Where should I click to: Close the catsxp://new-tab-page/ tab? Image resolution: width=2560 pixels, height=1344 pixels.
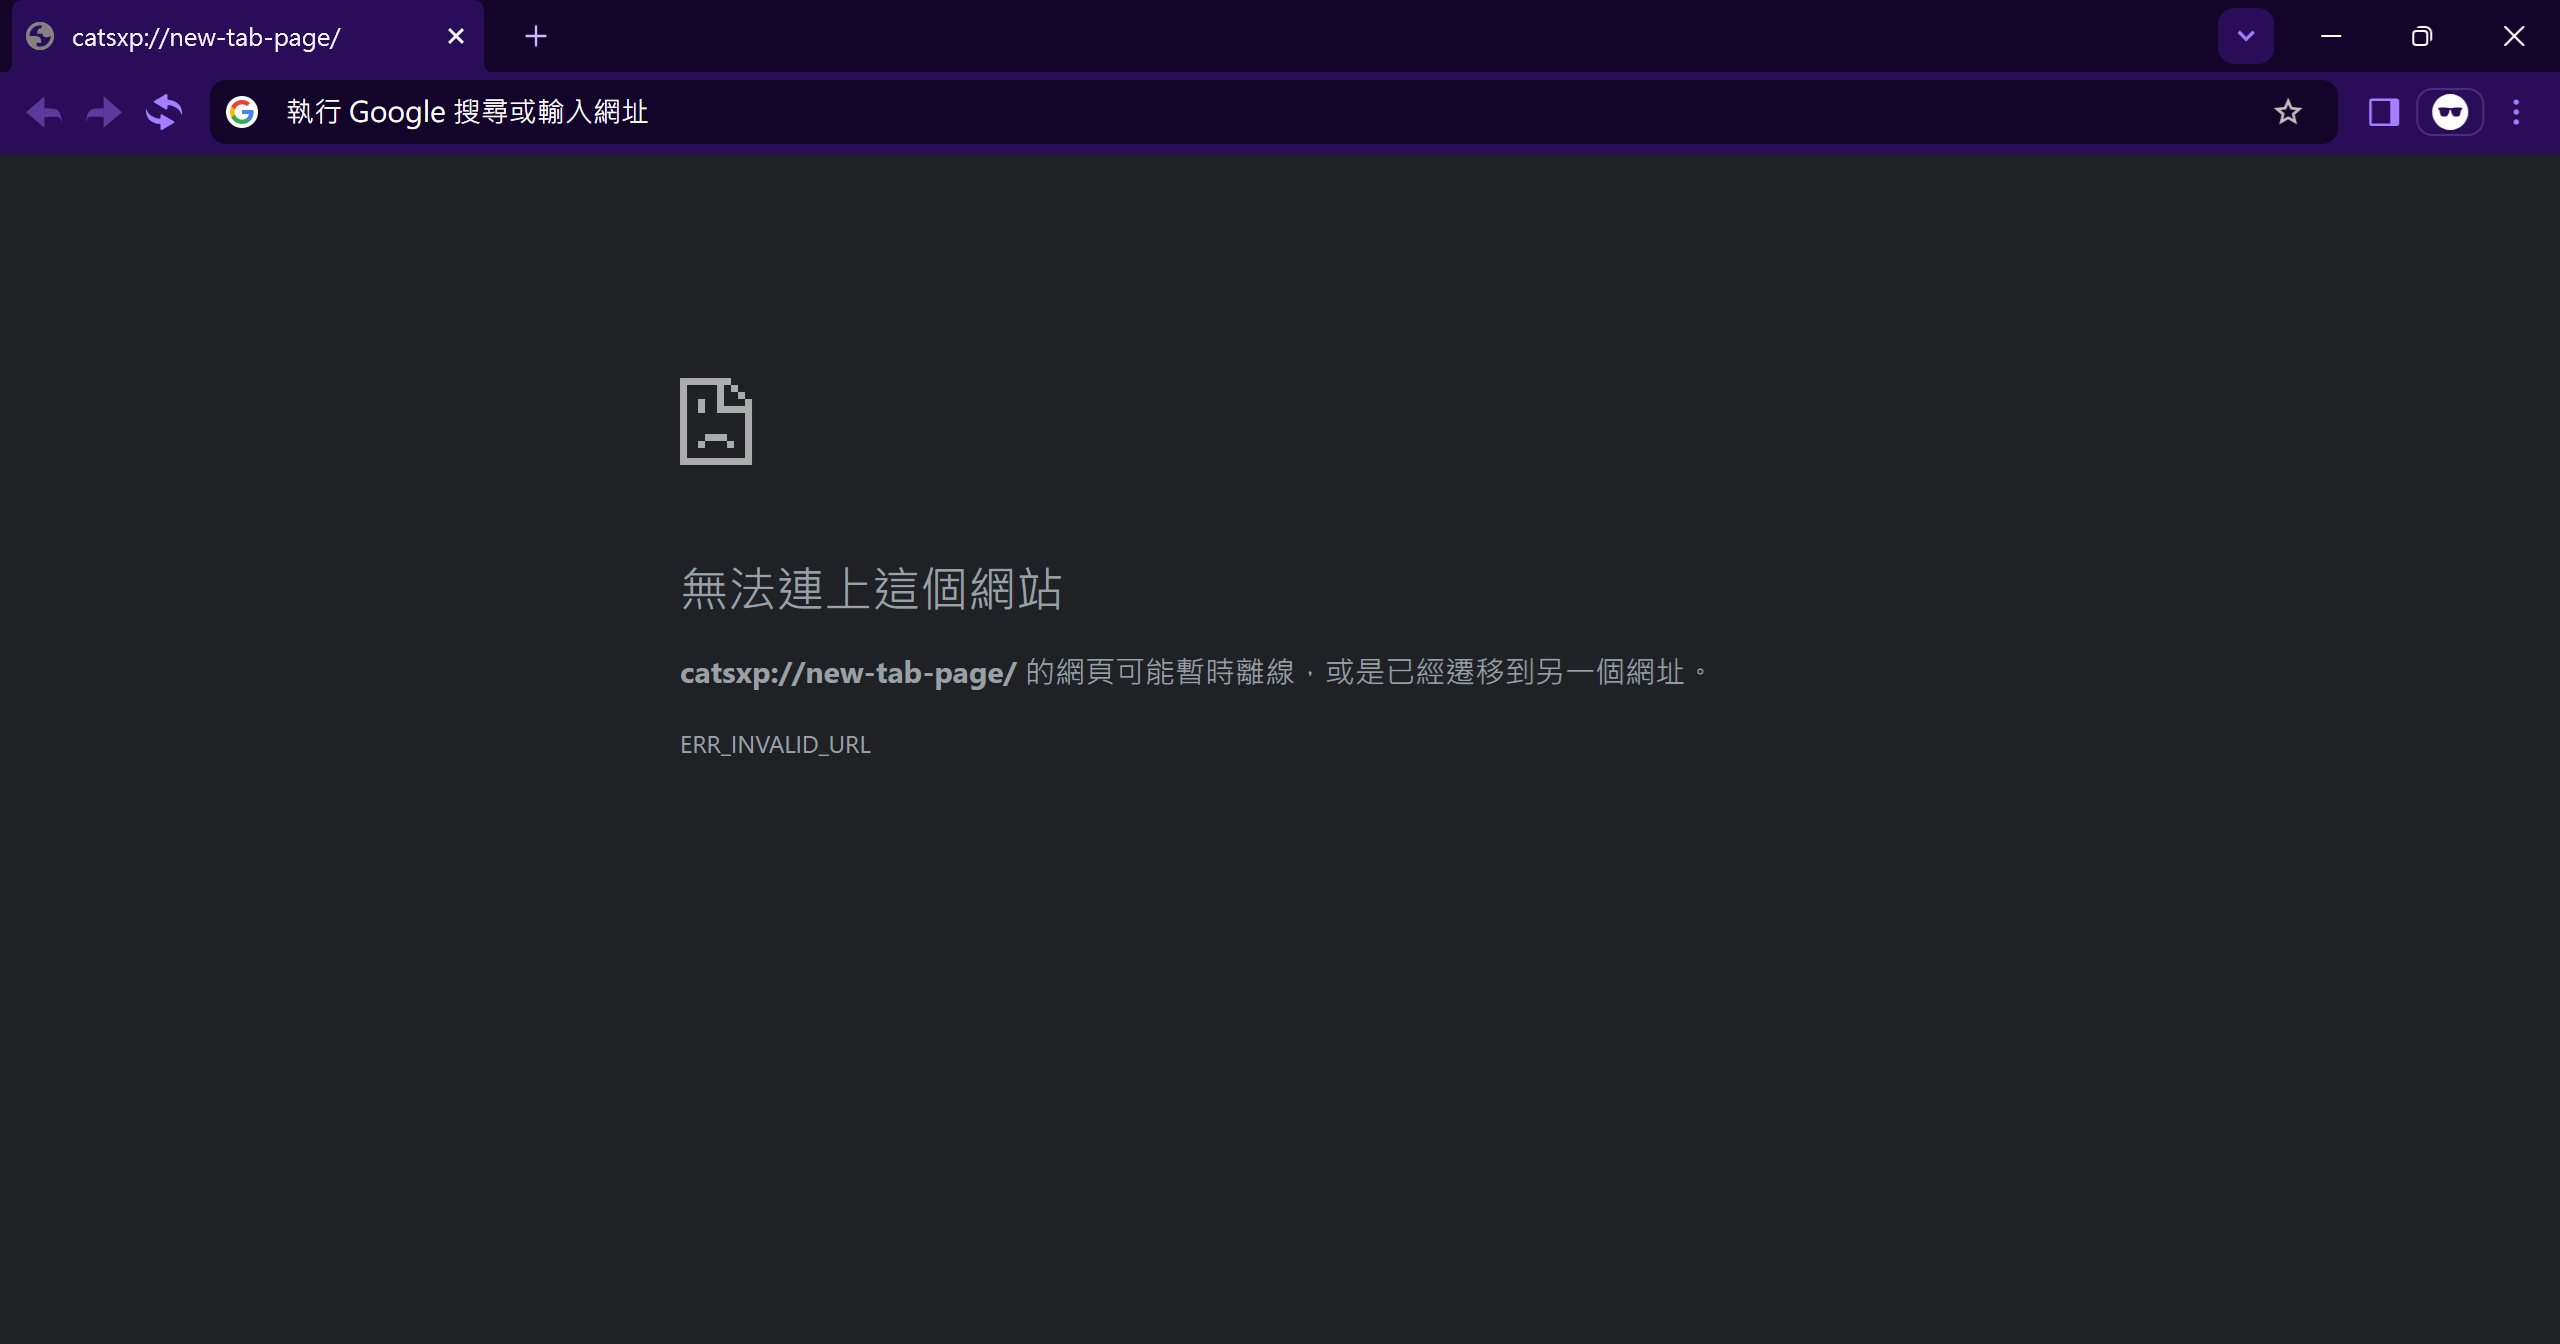click(456, 37)
